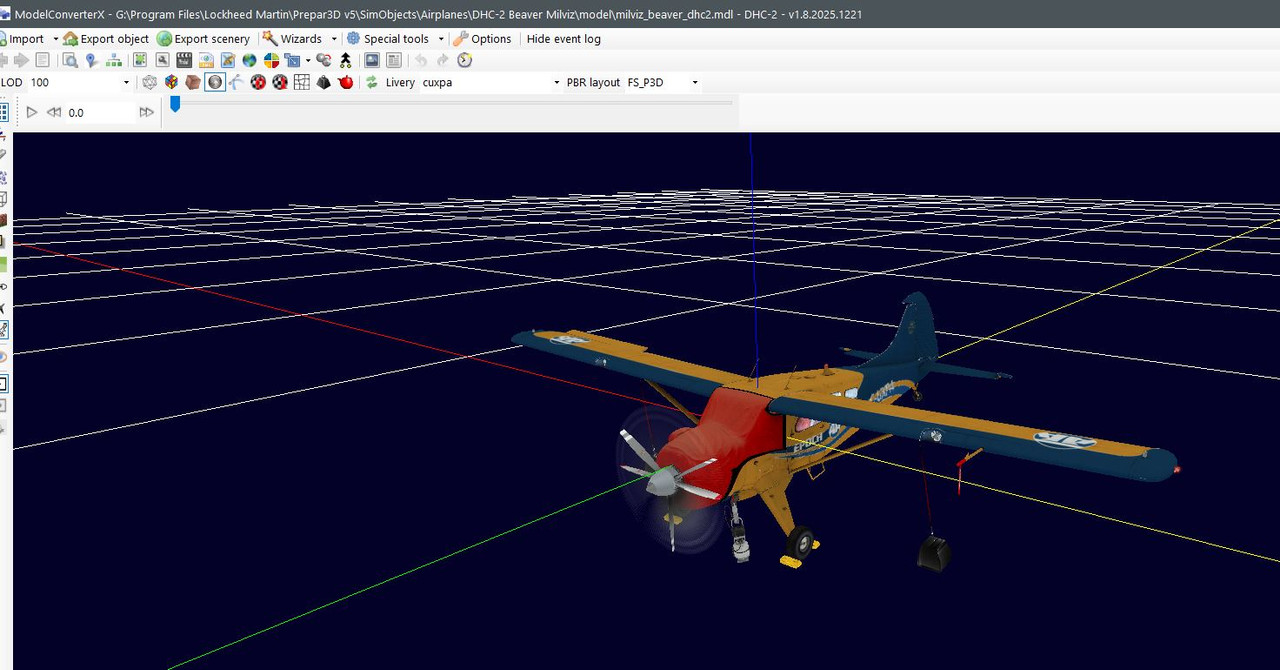Screen dimensions: 1280x670
Task: Click the stopwatch icon in the toolbar
Action: (465, 61)
